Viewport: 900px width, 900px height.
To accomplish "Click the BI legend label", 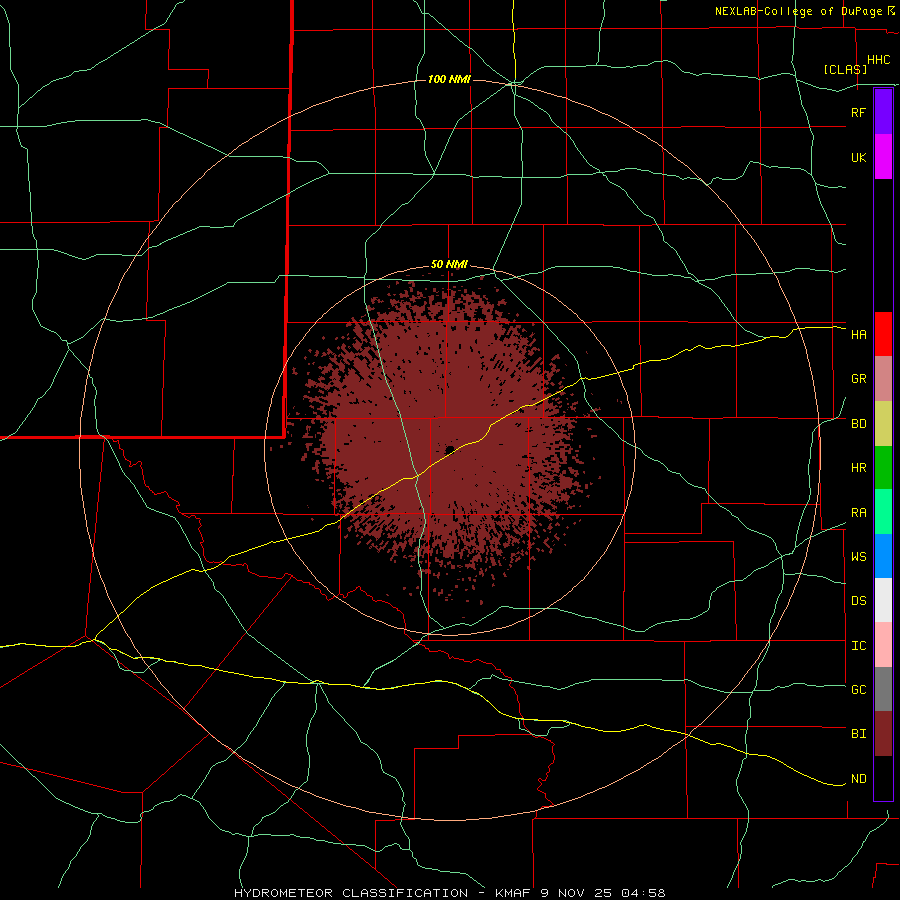I will point(858,734).
